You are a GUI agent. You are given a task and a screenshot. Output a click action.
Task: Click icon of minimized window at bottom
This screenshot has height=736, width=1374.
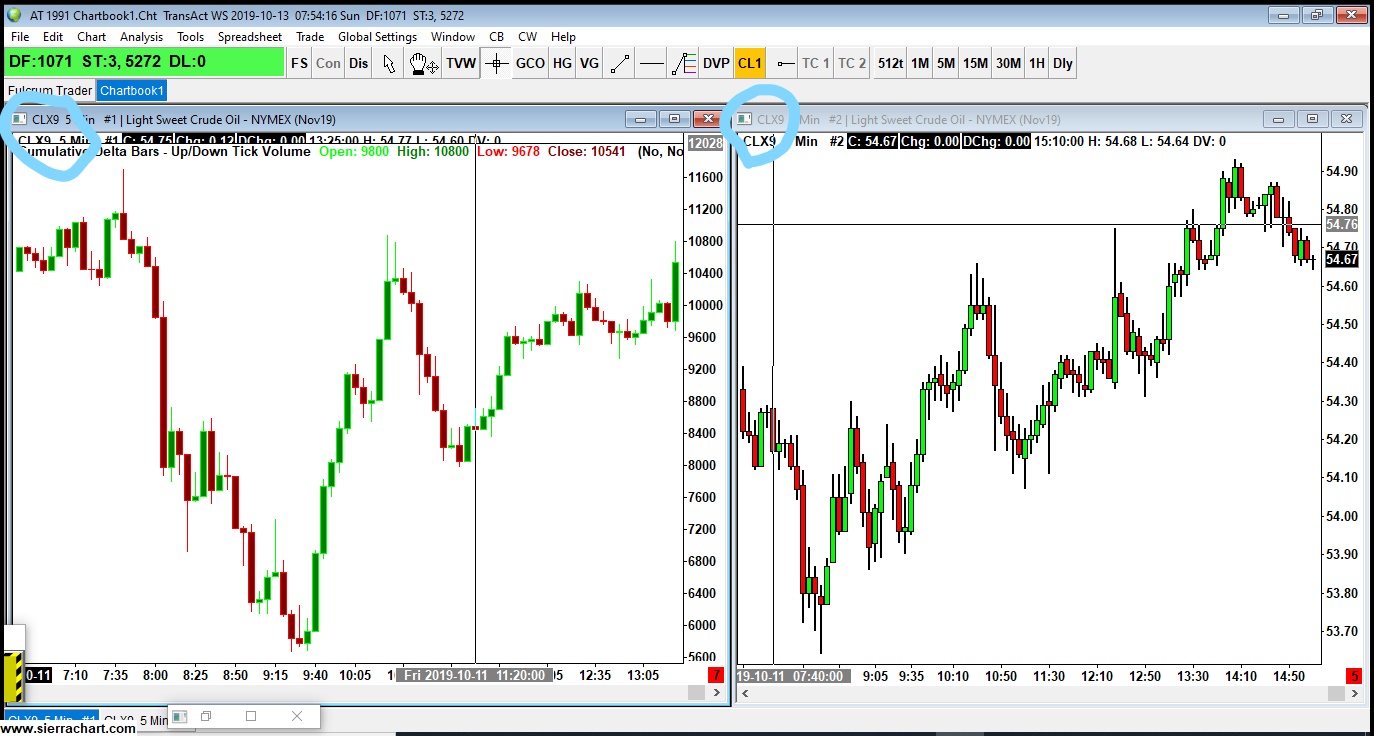click(180, 716)
